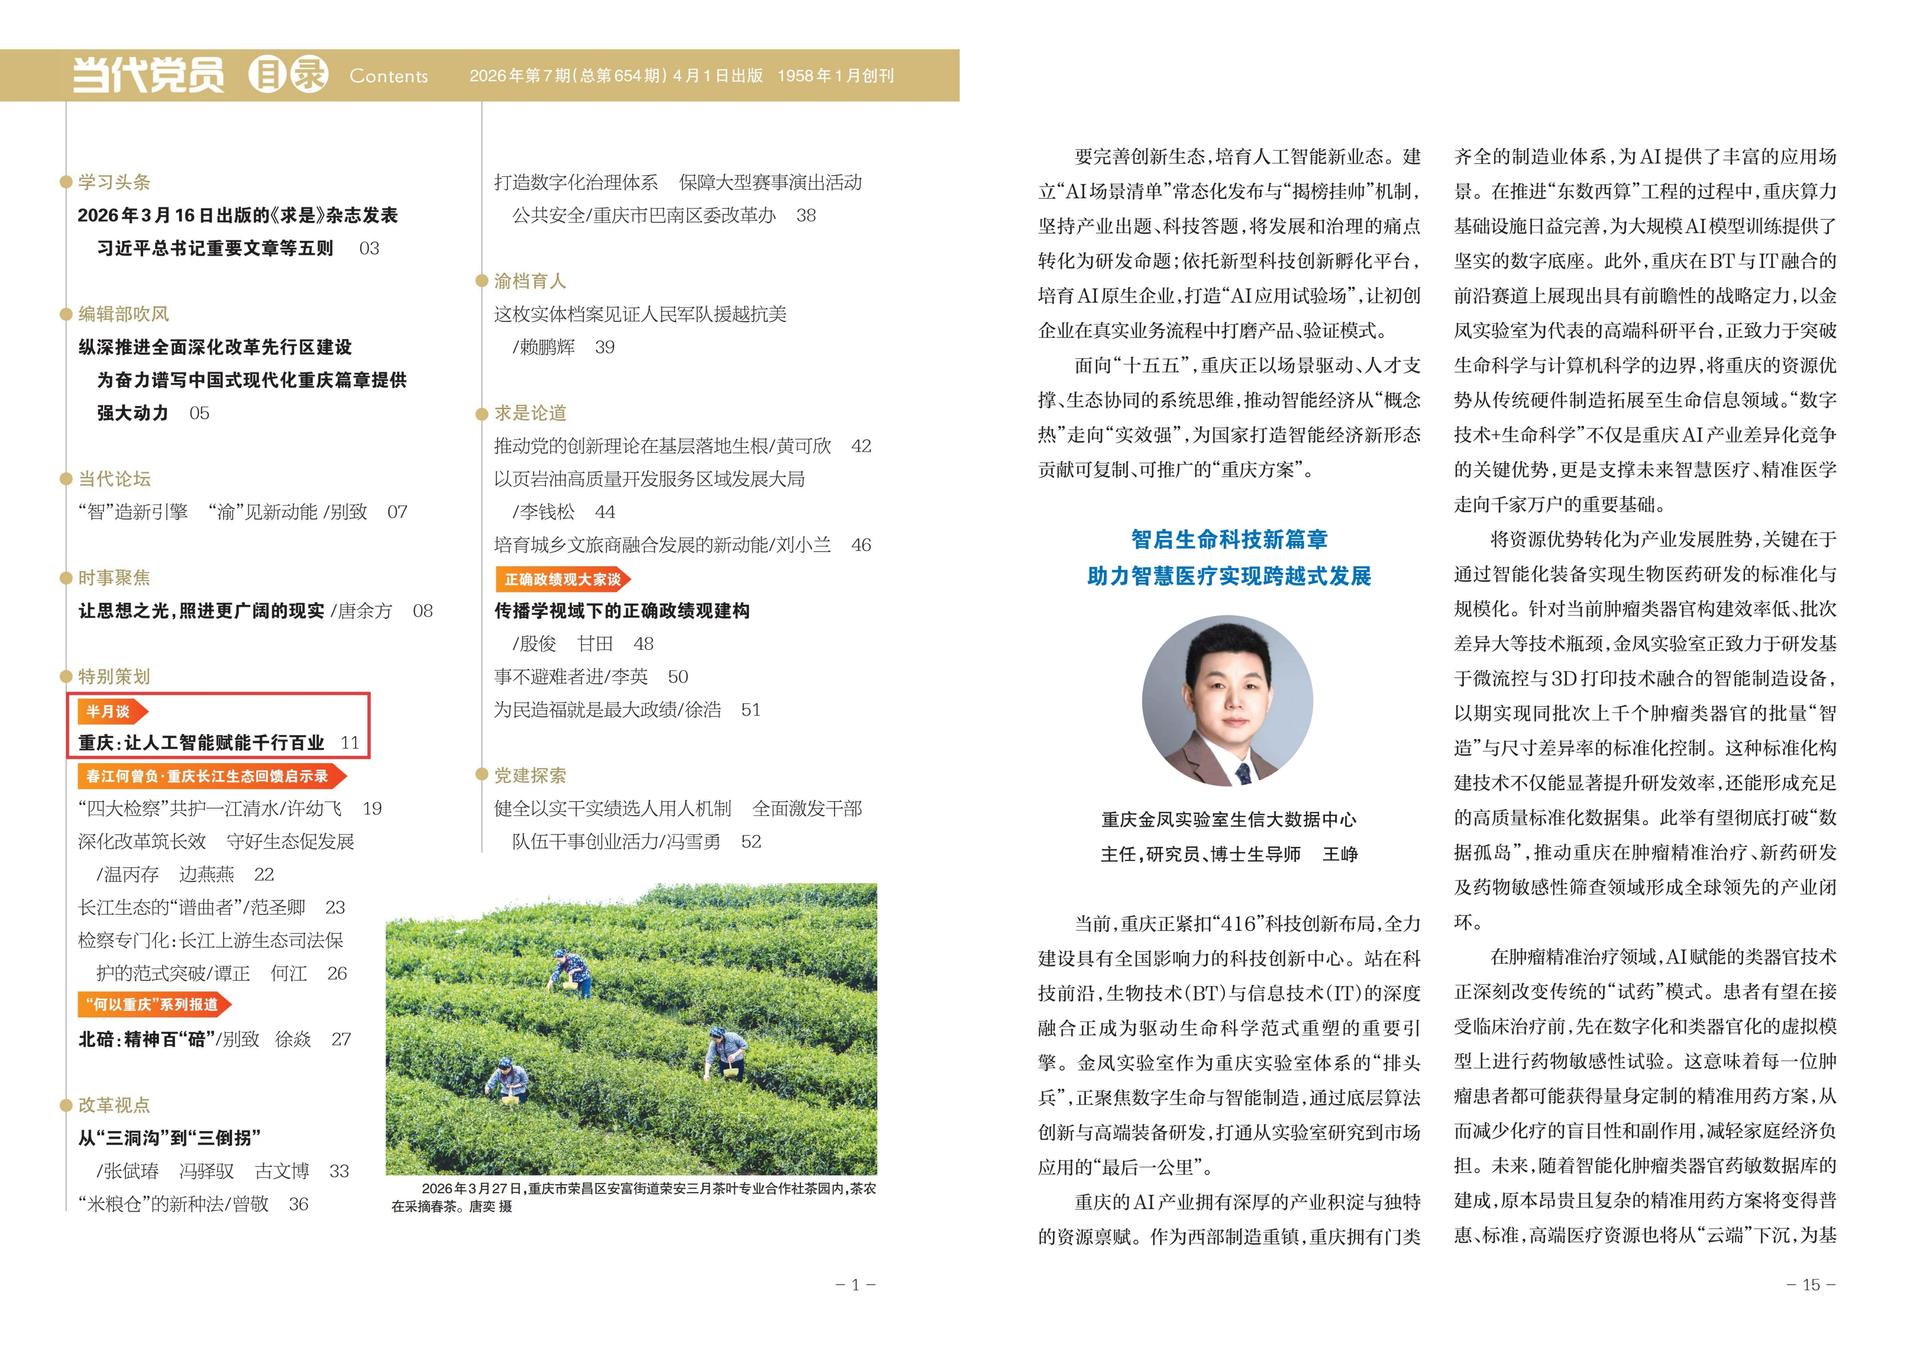Click the Contents label in header
This screenshot has width=1920, height=1350.
pos(388,76)
